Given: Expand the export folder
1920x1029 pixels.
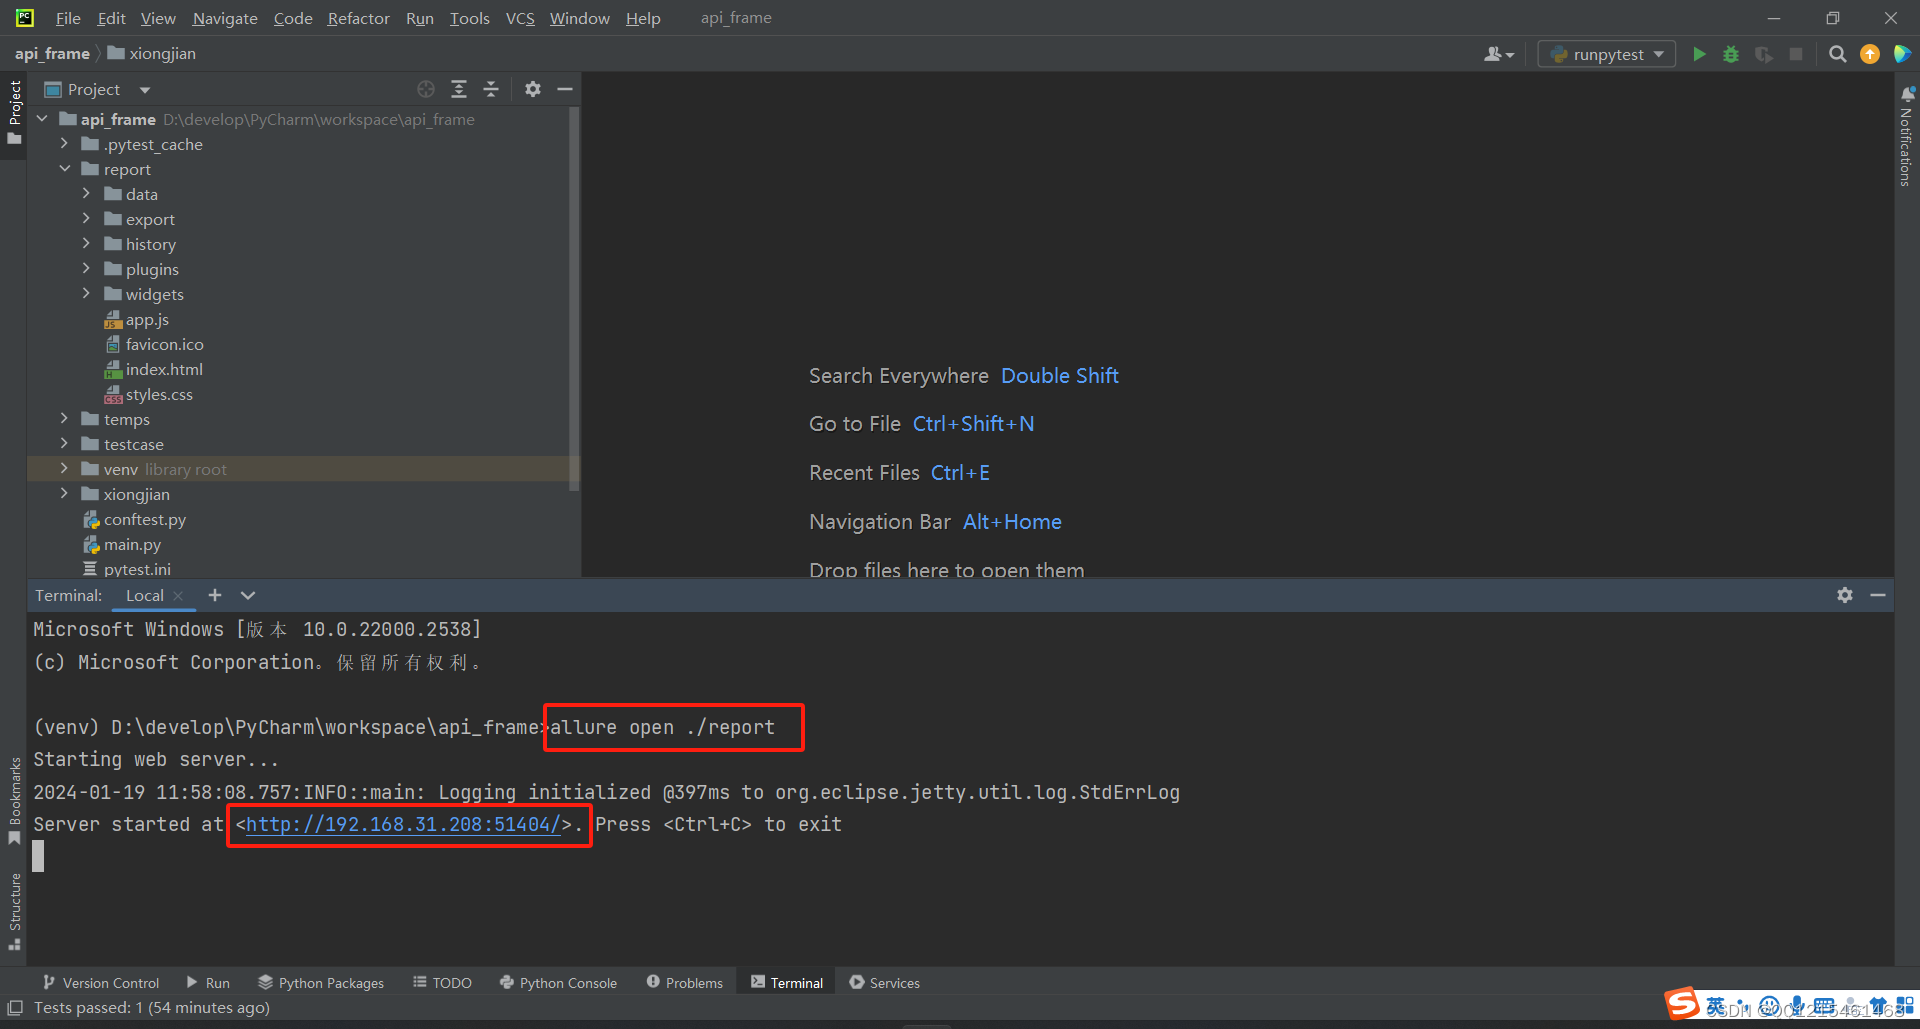Looking at the screenshot, I should 86,219.
